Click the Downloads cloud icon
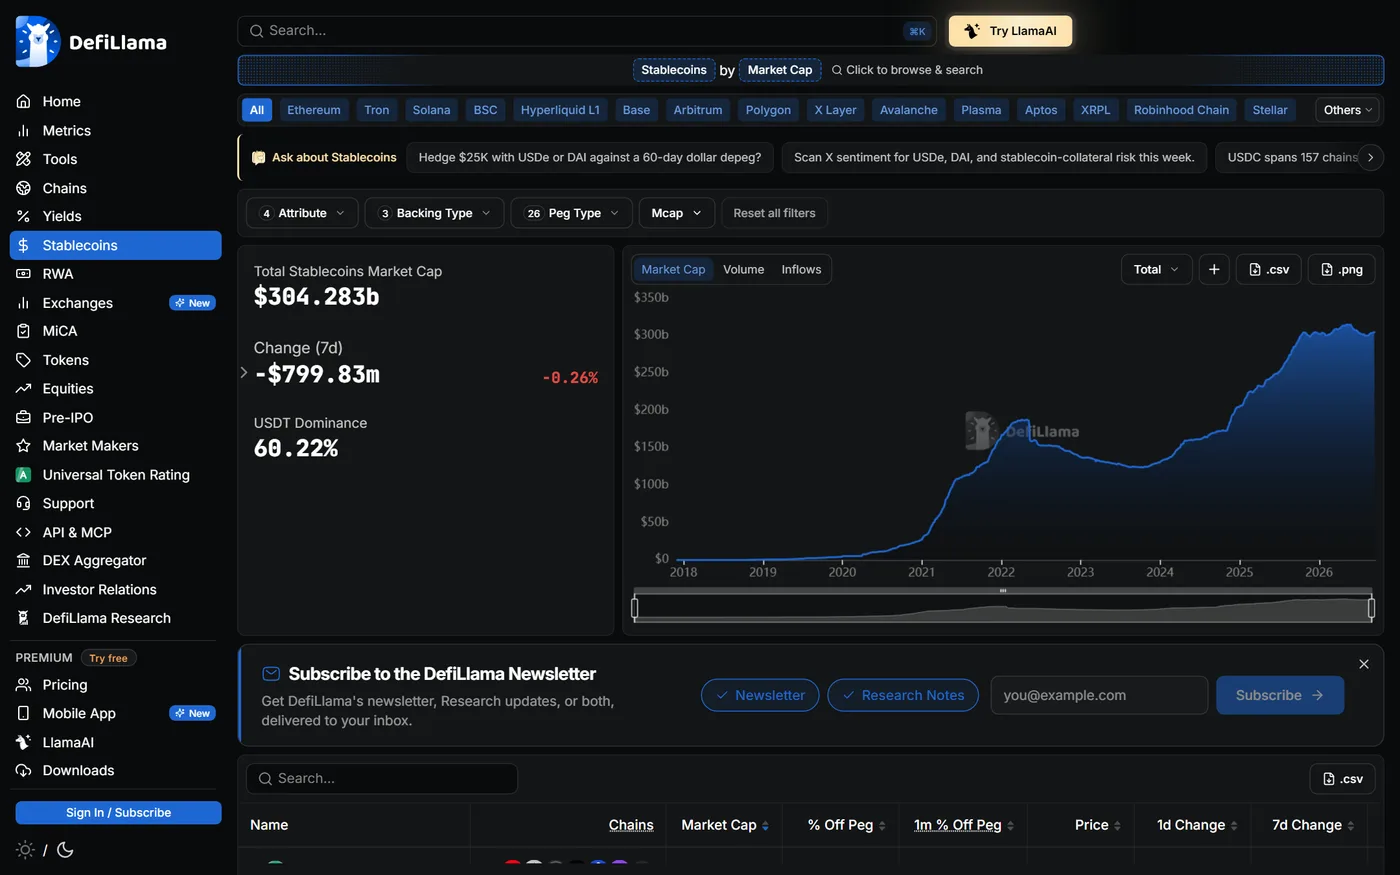This screenshot has width=1400, height=875. click(x=23, y=771)
